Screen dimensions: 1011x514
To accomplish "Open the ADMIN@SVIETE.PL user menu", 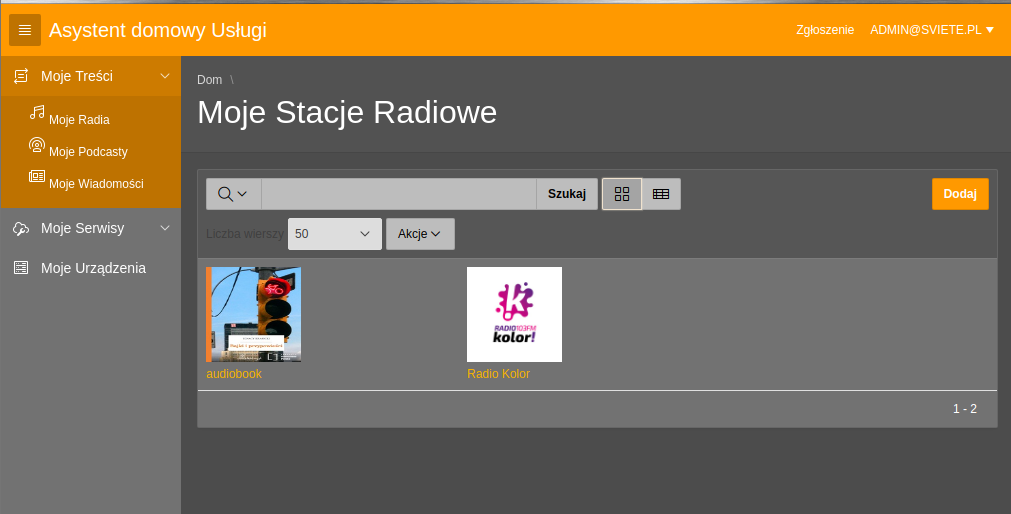I will click(932, 30).
